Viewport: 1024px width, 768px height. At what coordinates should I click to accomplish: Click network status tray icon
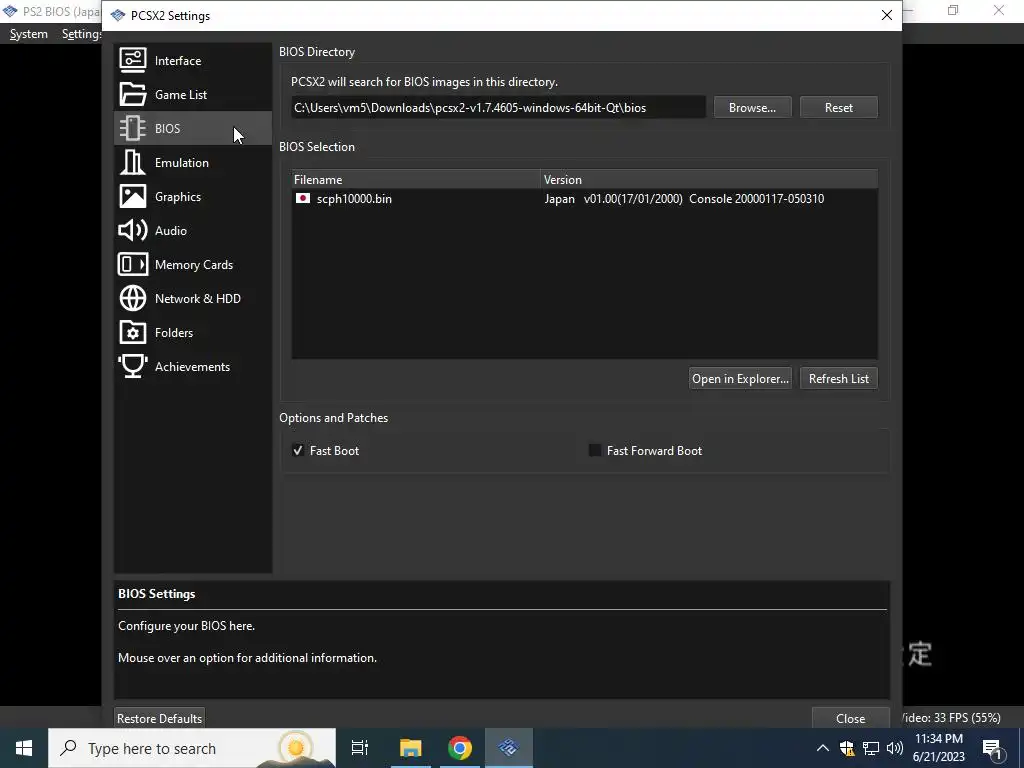click(871, 748)
